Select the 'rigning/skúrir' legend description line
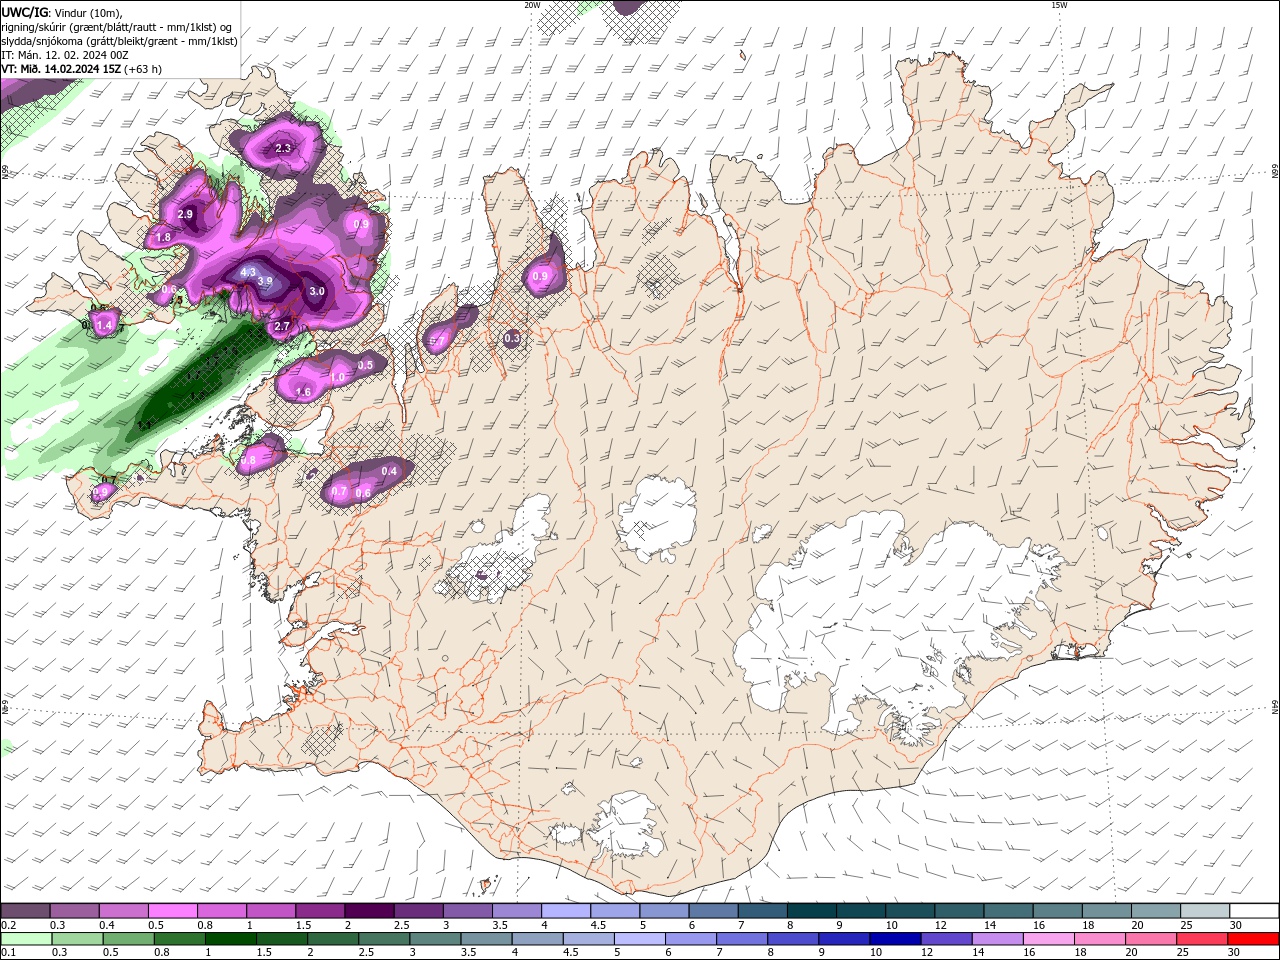 click(115, 27)
